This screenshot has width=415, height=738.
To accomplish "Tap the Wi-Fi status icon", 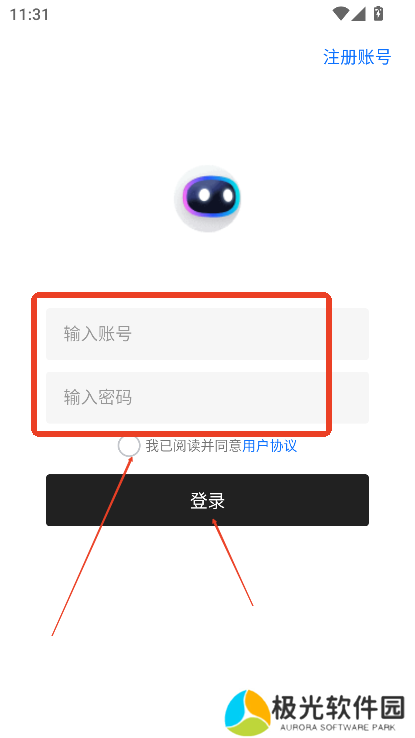I will point(340,14).
